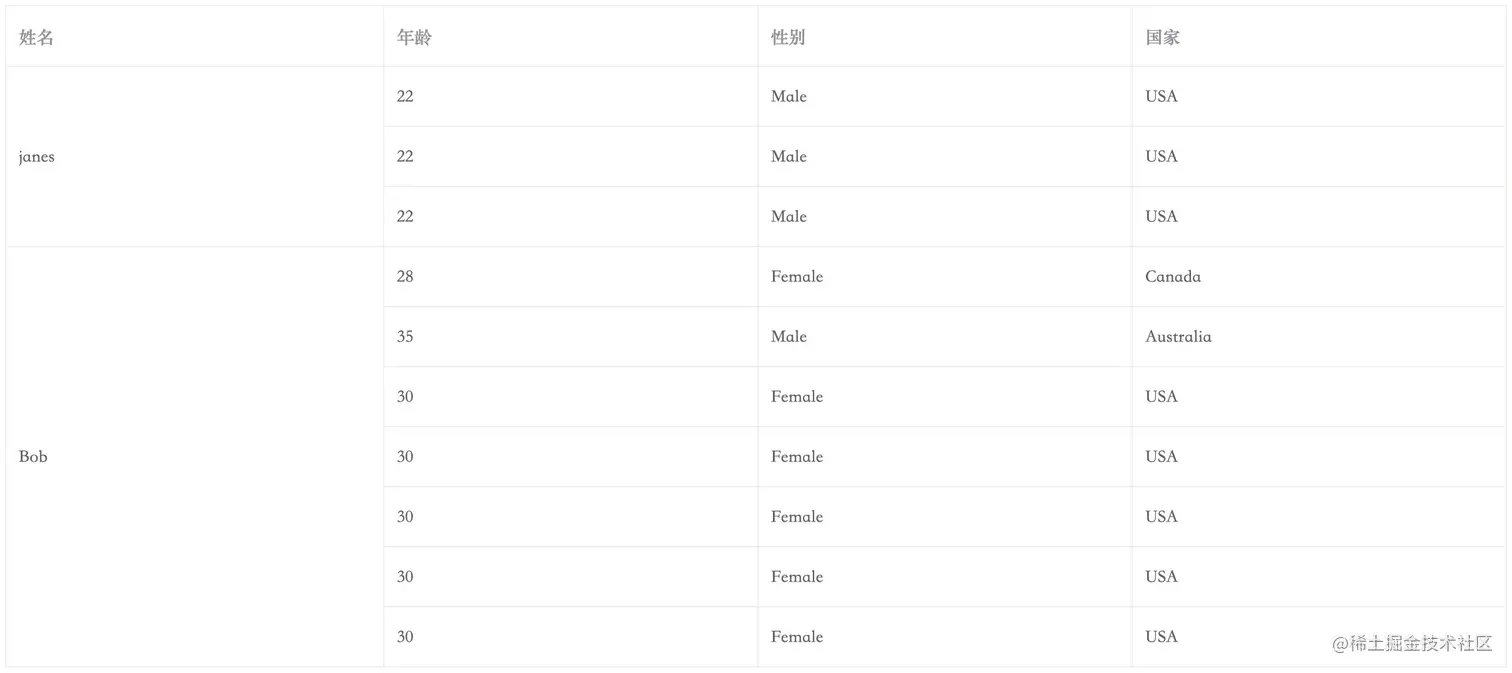
Task: Click the 性别 column header
Action: [945, 37]
